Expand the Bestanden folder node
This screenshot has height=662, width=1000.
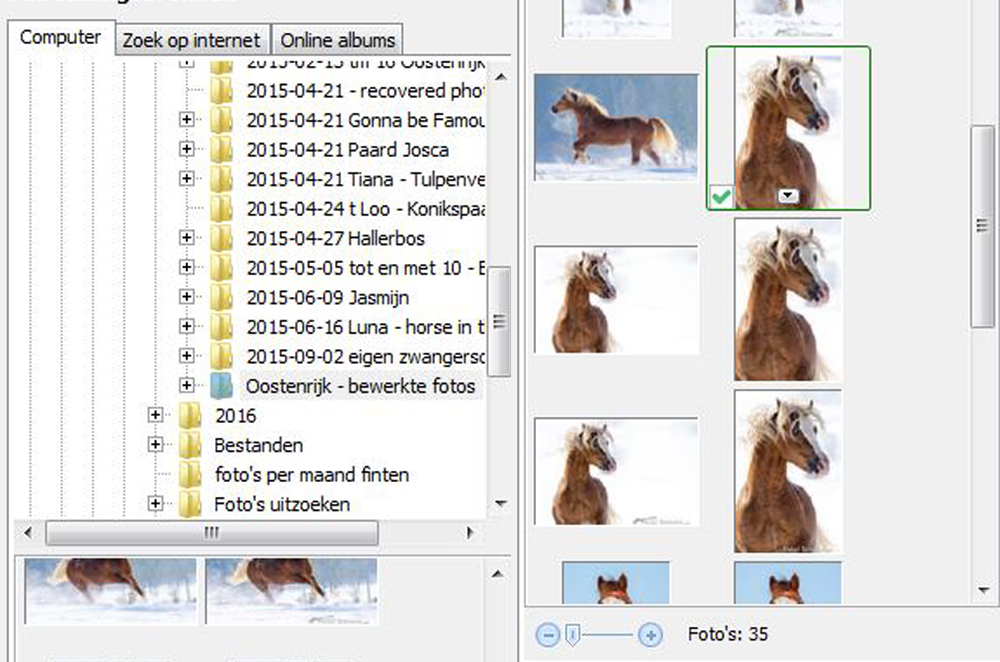(155, 445)
